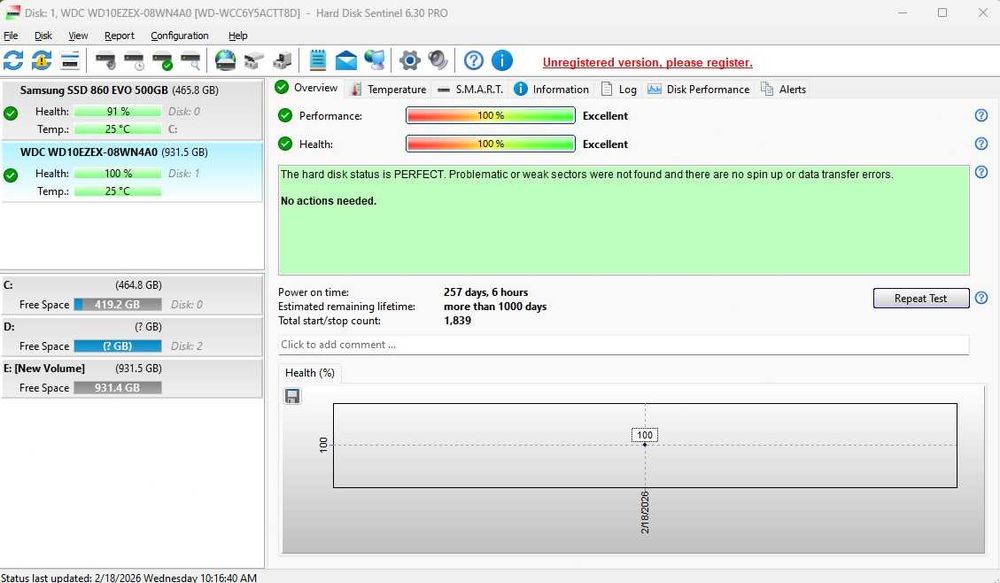Click the drive and devices toolbar icon
Screen dimensions: 1000x583
click(282, 61)
